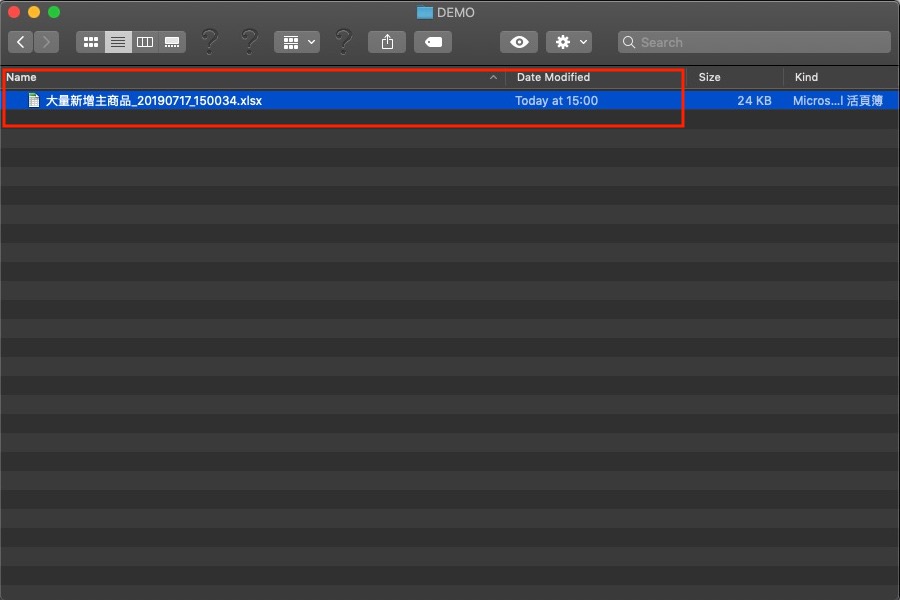Switch to gallery view
This screenshot has height=600, width=900.
pos(172,42)
